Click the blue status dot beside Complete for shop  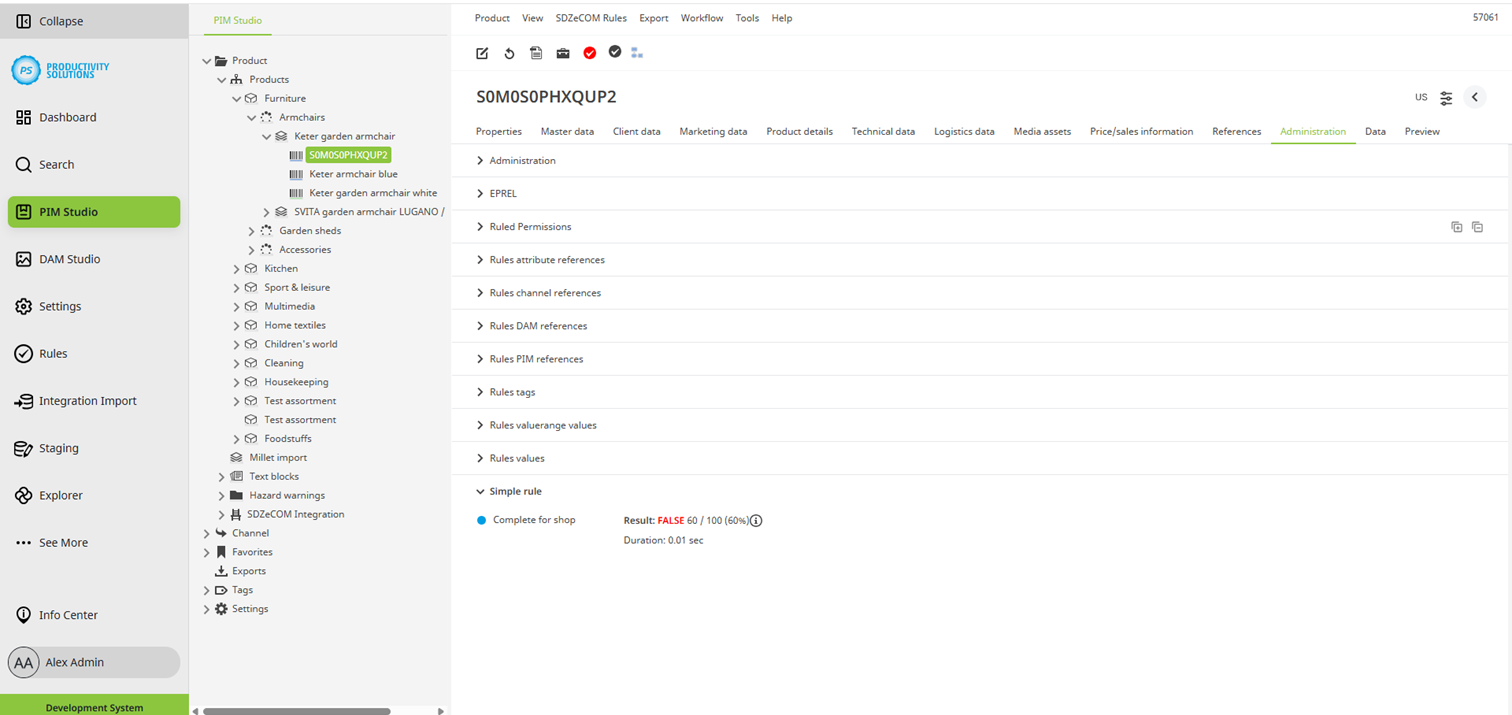tap(481, 520)
